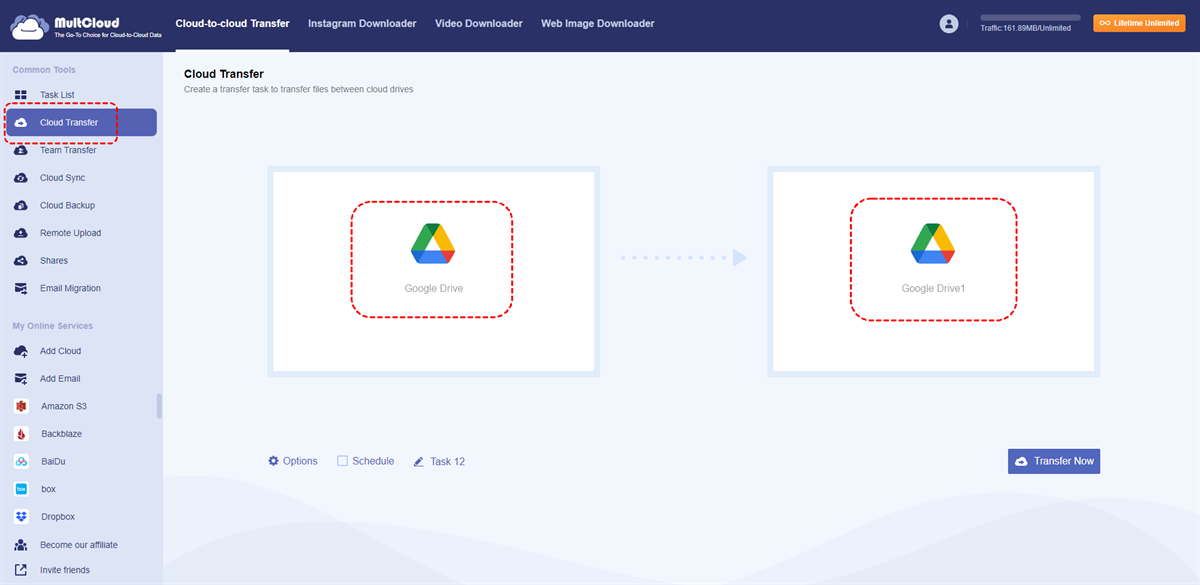Click the BaiDu cloud icon
Image resolution: width=1200 pixels, height=585 pixels.
(x=21, y=461)
